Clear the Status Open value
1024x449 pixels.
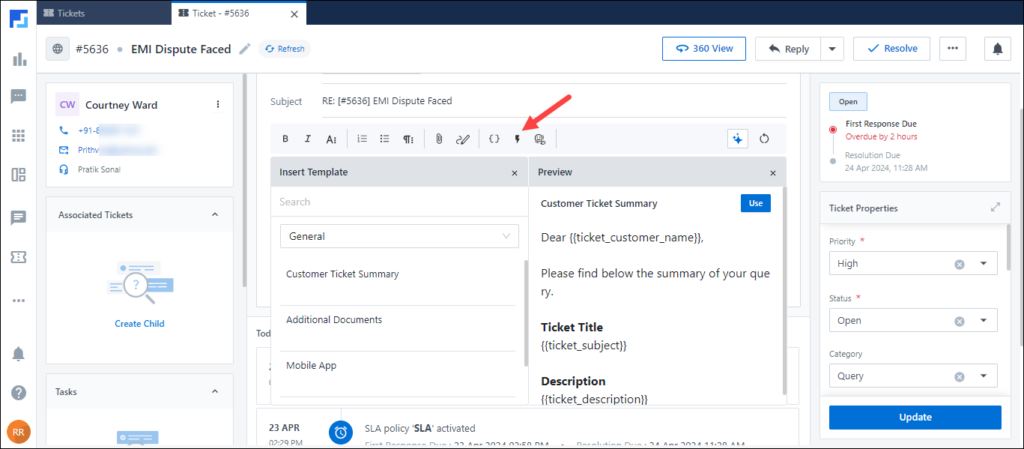click(959, 321)
